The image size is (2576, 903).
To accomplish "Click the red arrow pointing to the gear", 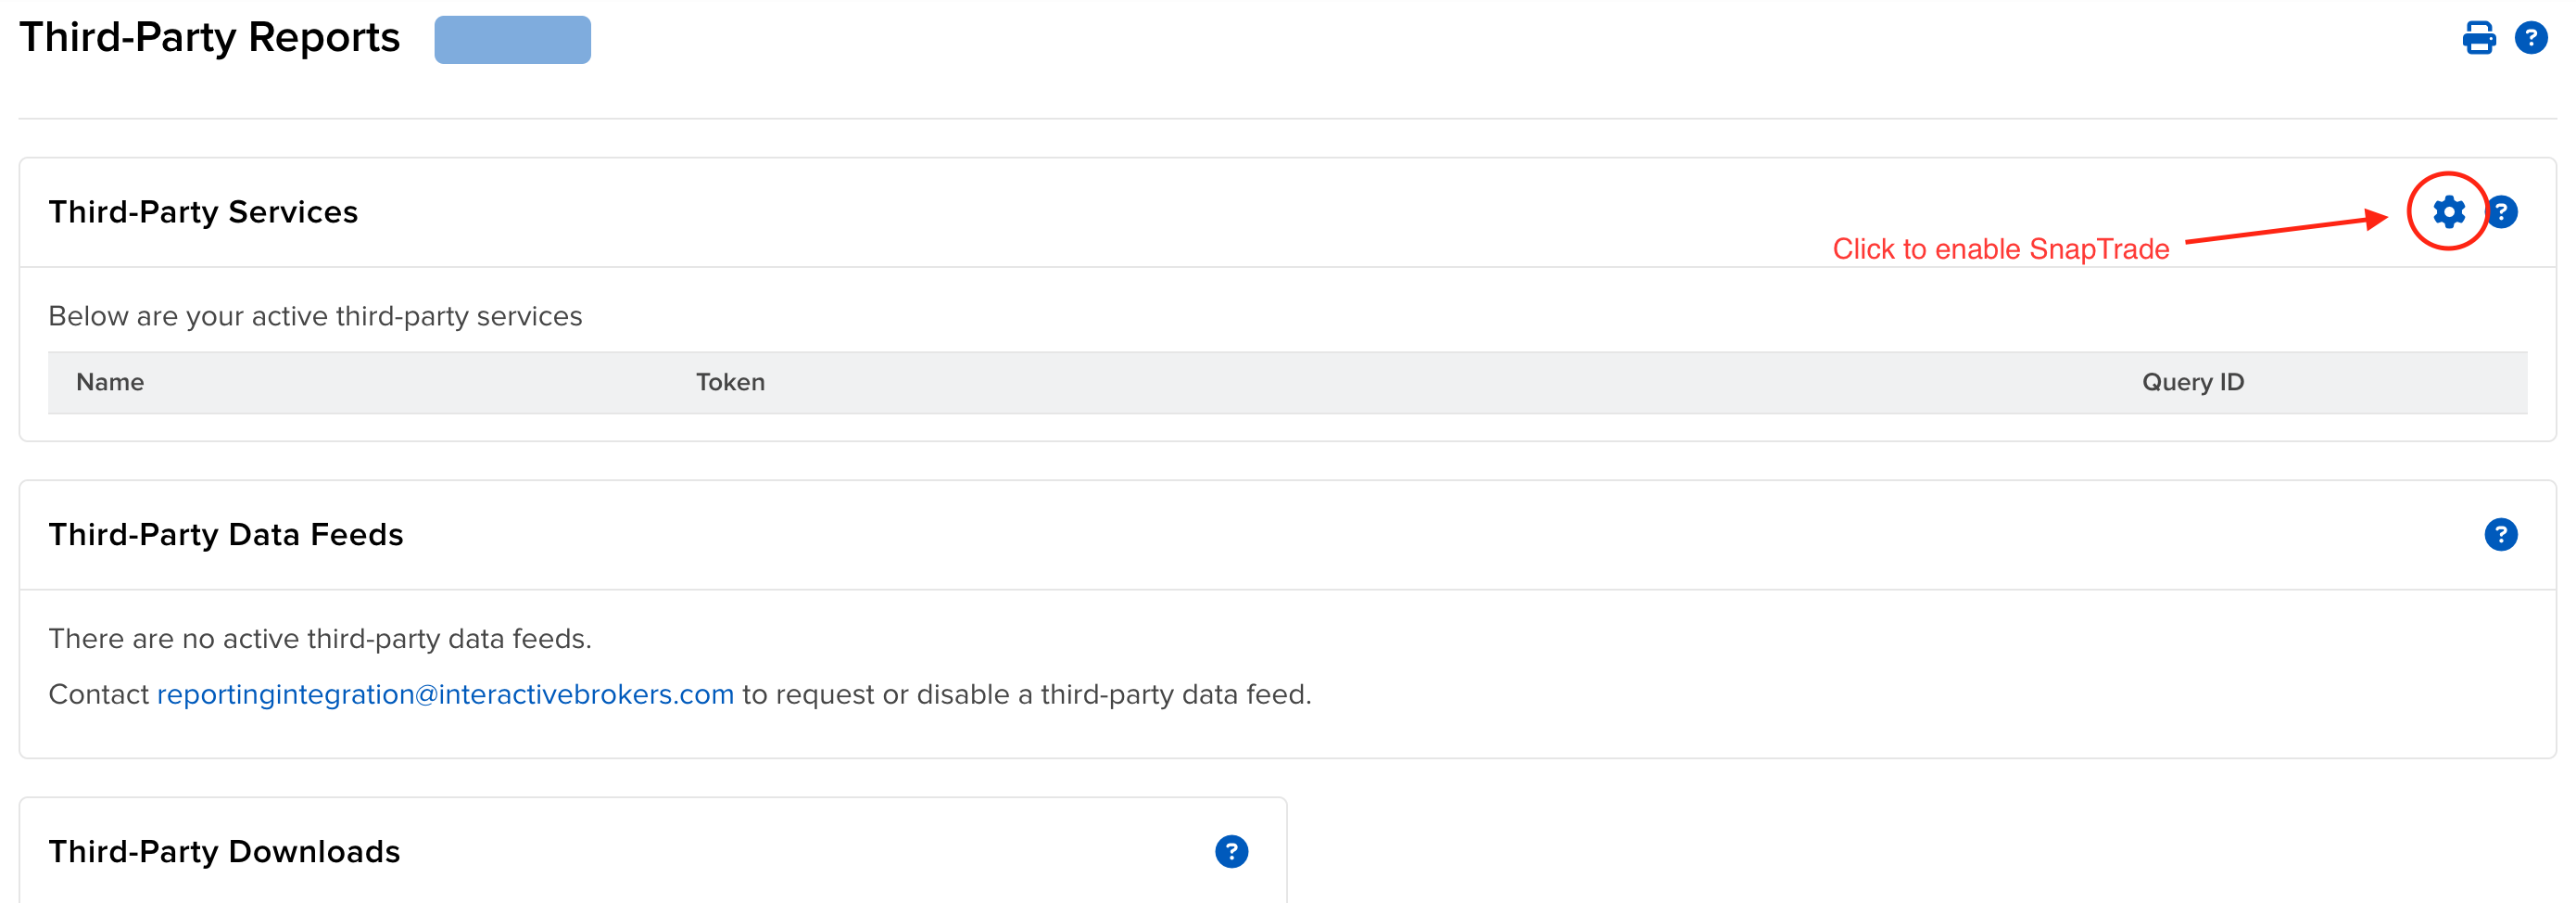I will [x=2286, y=227].
